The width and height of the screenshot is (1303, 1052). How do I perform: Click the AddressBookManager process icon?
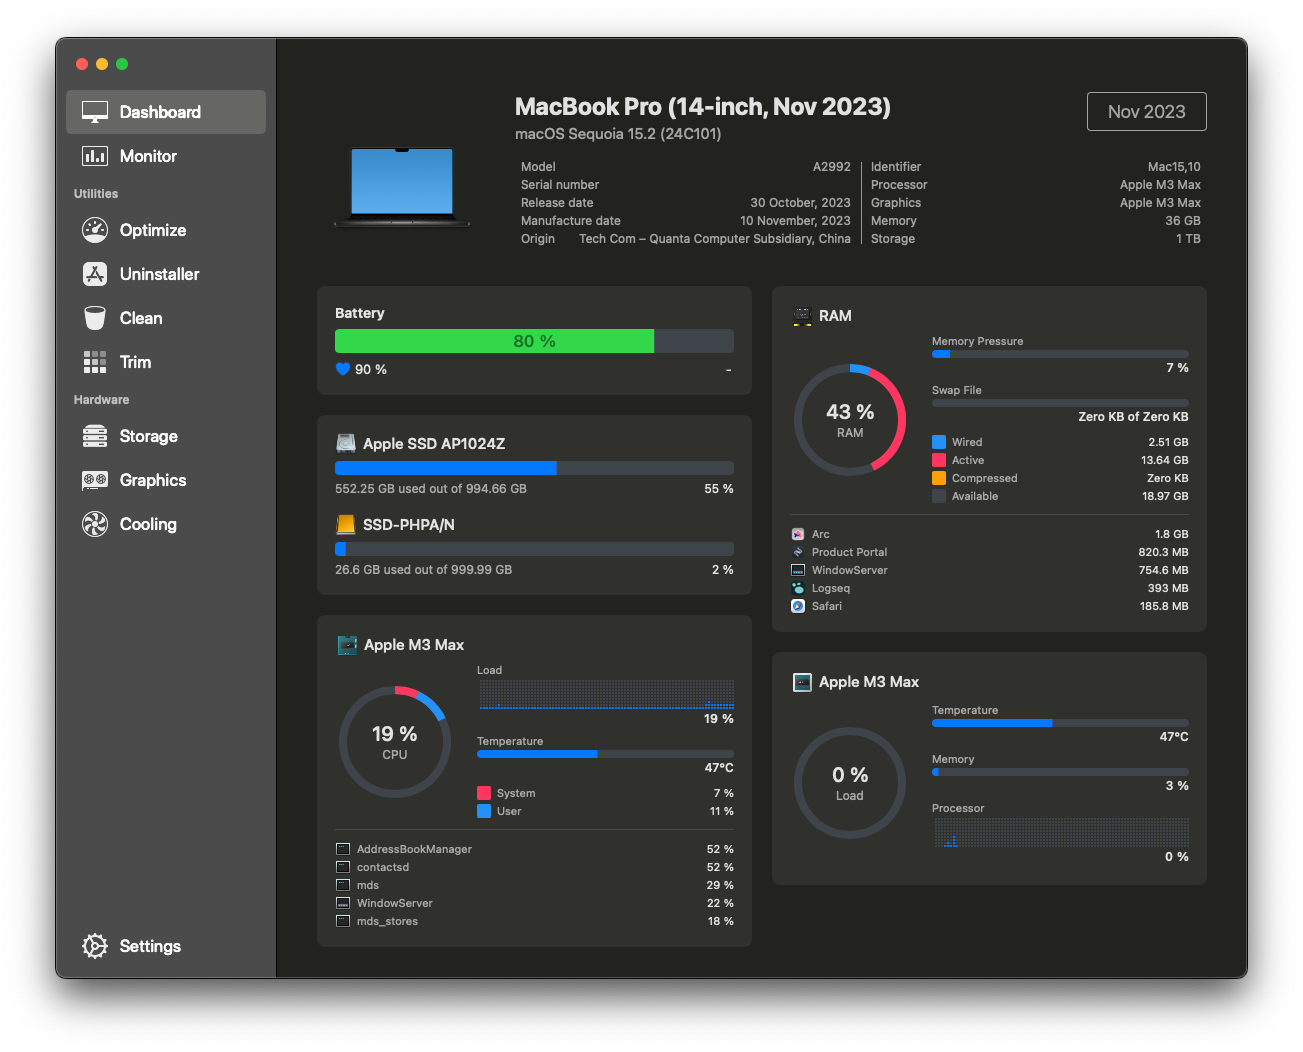tap(343, 849)
